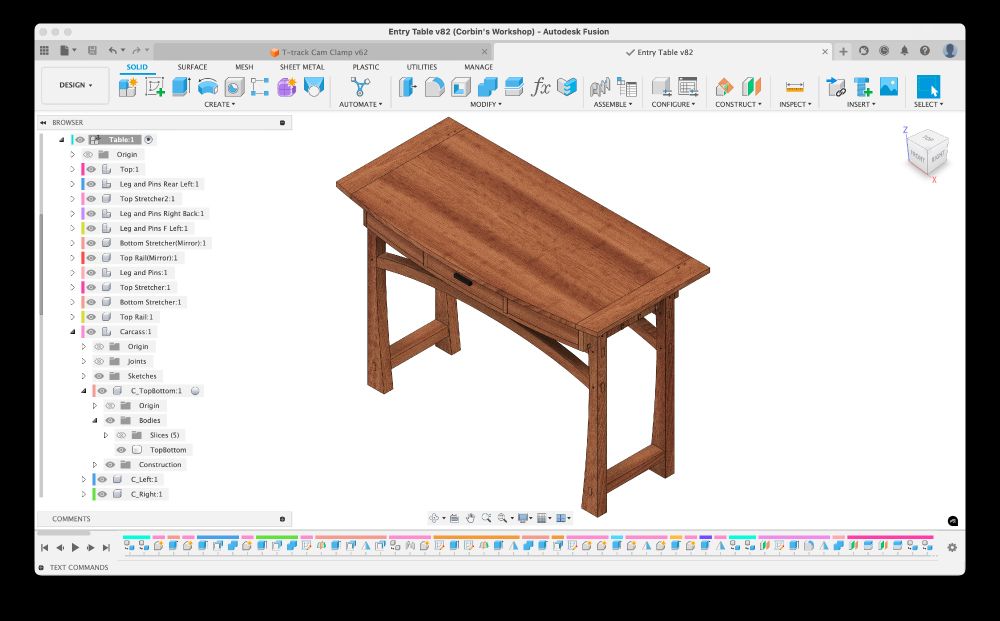Open the Insert Derive link icon
The height and width of the screenshot is (621, 1000).
(835, 87)
